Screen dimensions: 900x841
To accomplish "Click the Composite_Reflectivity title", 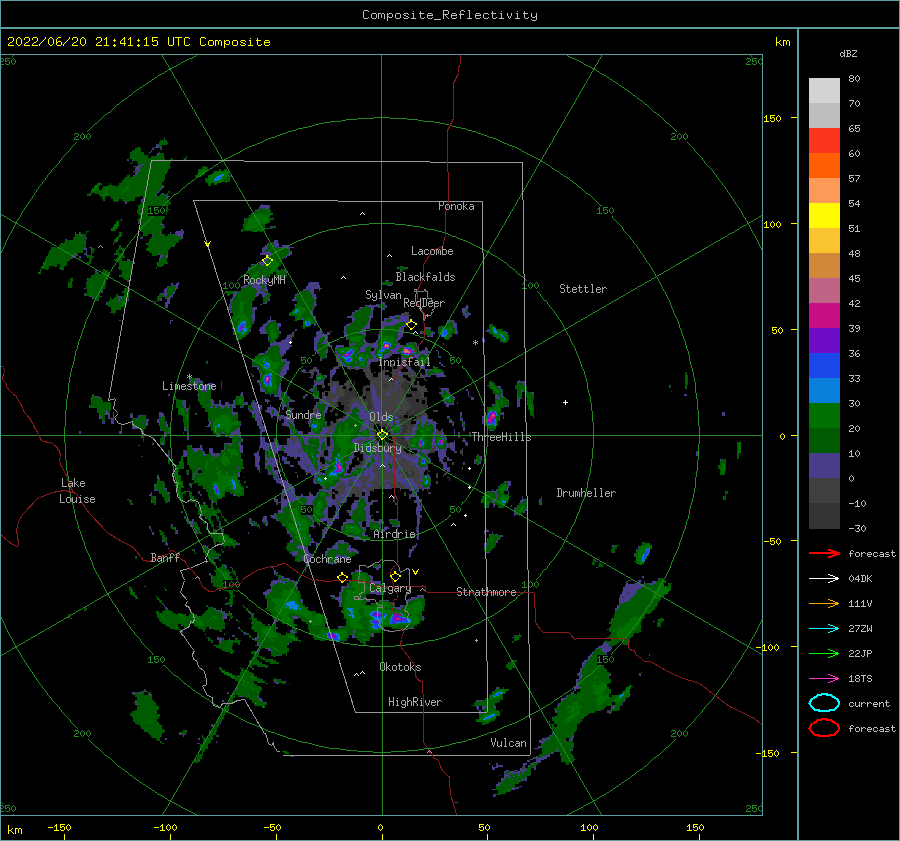I will pos(450,15).
